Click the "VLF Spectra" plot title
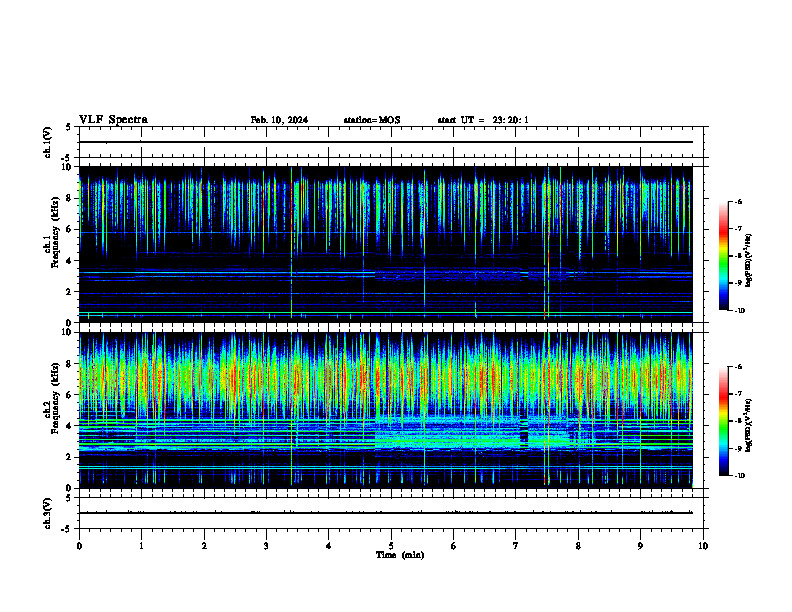The width and height of the screenshot is (792, 612). click(x=113, y=120)
